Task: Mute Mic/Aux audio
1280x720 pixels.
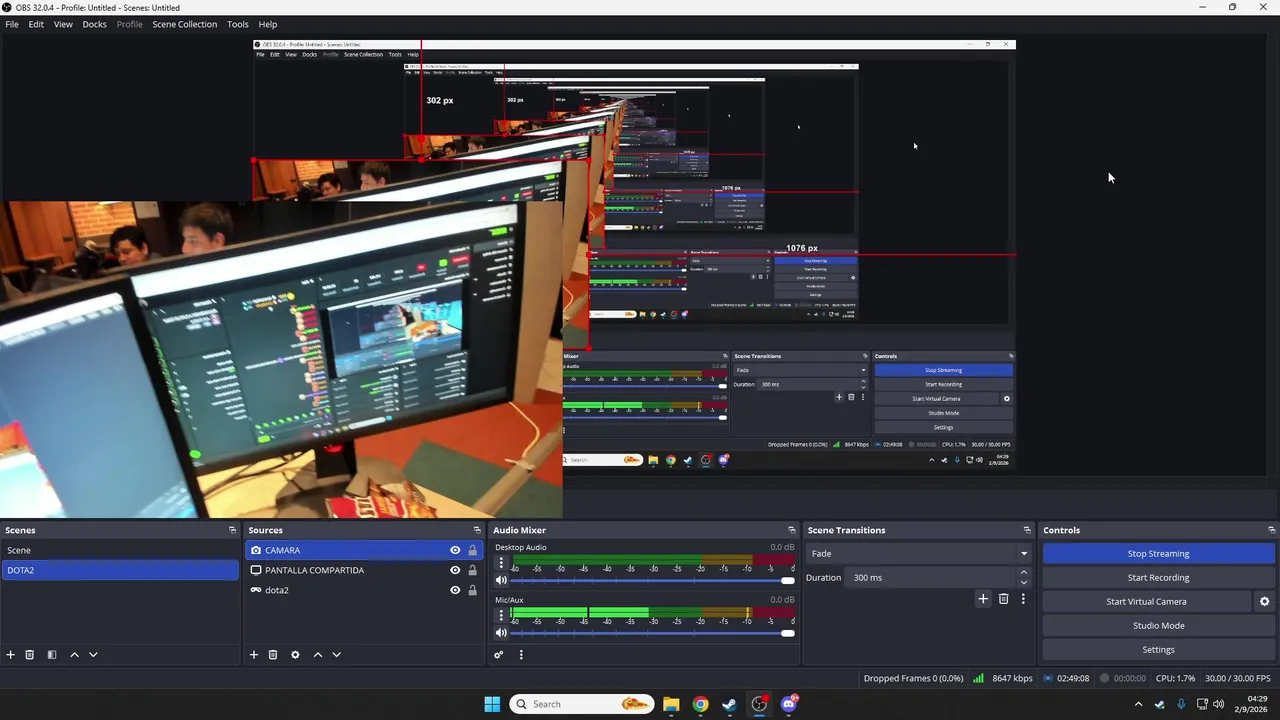Action: 501,633
